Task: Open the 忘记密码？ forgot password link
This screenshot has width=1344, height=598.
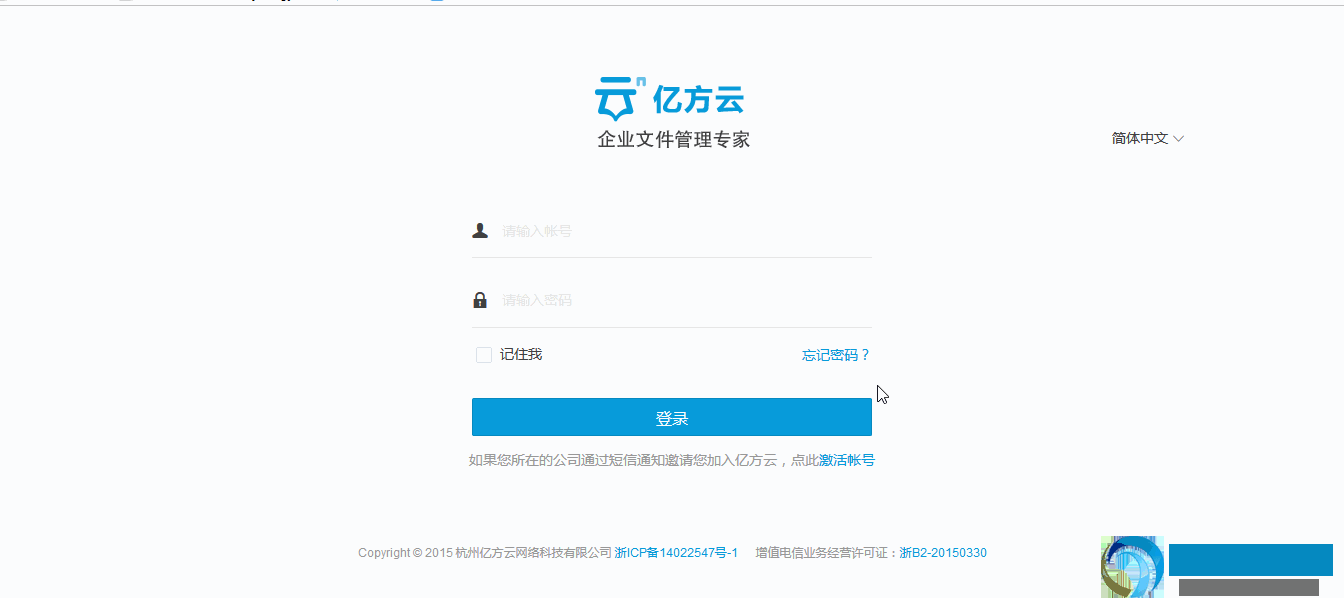Action: 836,355
